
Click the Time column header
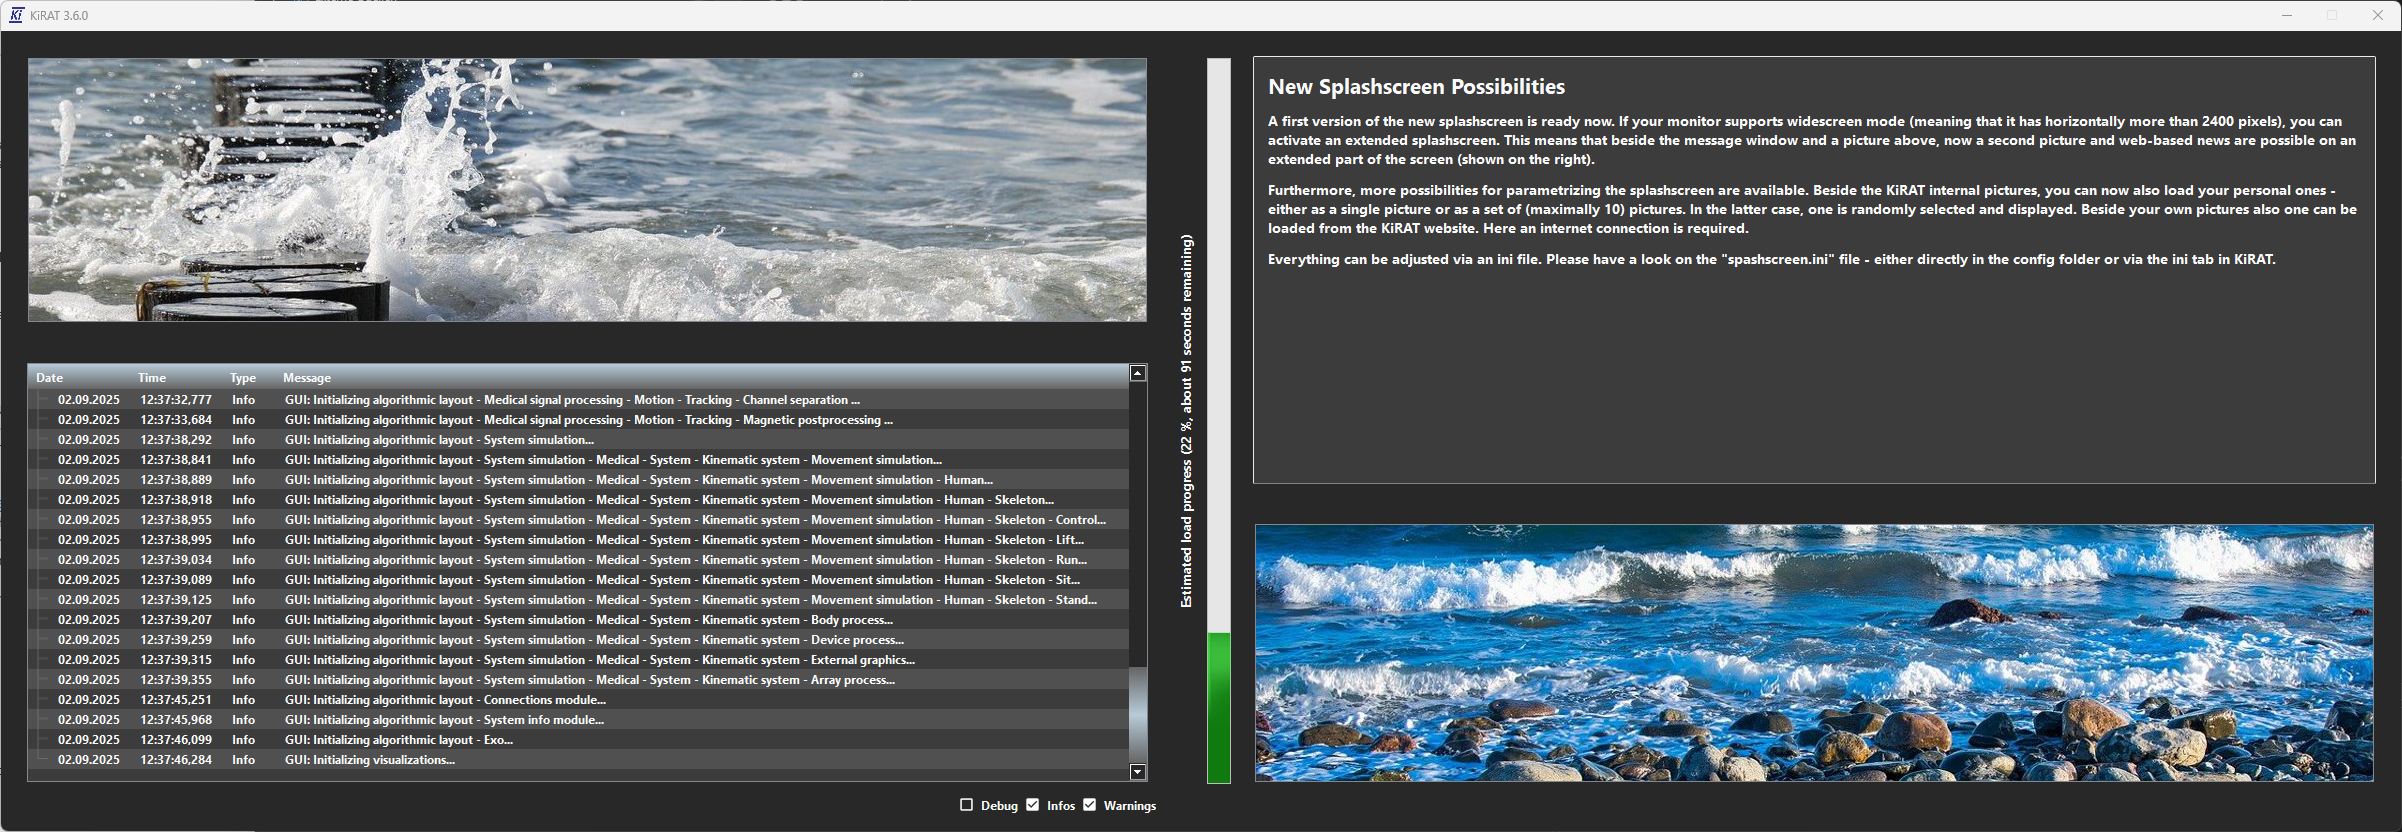coord(152,378)
